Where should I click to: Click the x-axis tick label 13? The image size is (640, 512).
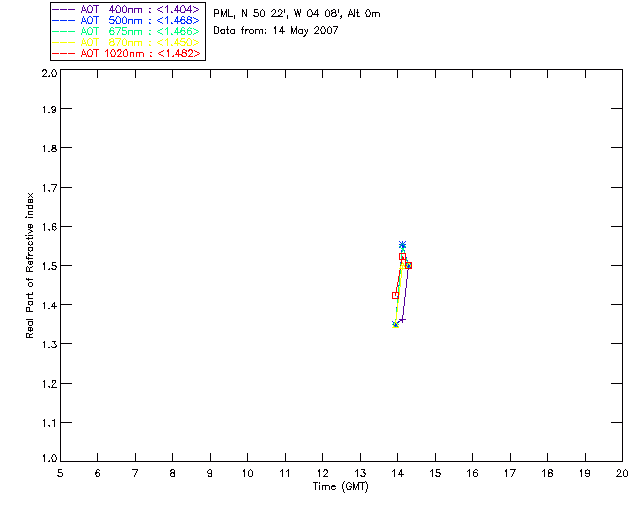click(x=360, y=473)
